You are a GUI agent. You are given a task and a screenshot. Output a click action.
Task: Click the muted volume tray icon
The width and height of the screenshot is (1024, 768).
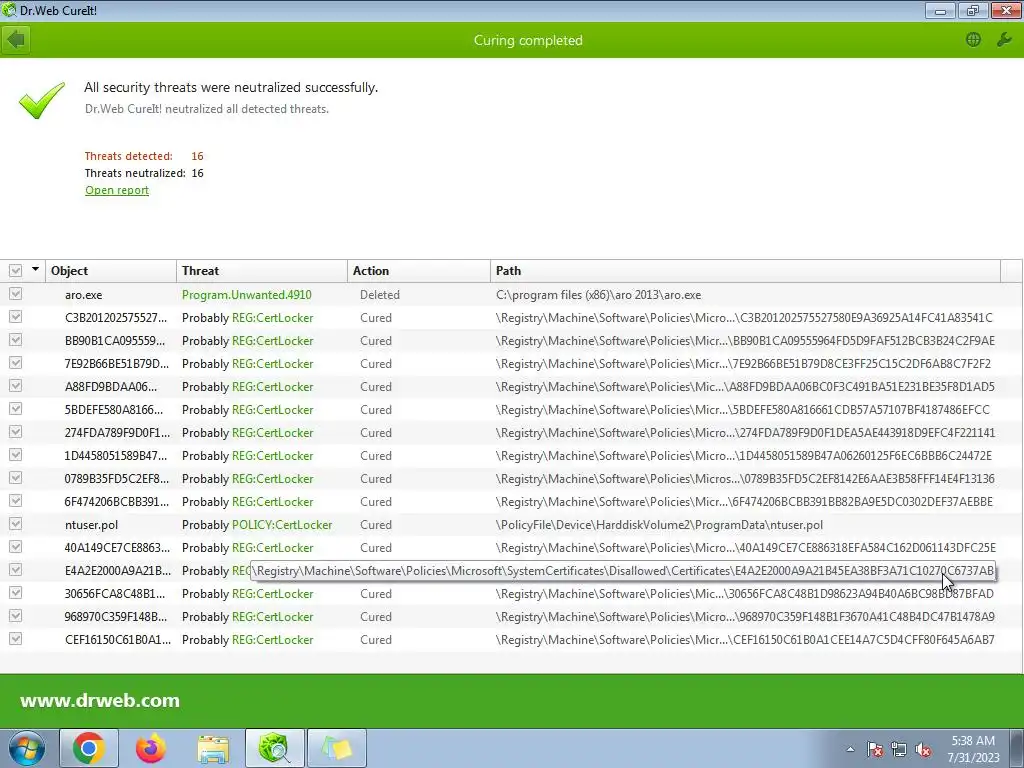[923, 750]
